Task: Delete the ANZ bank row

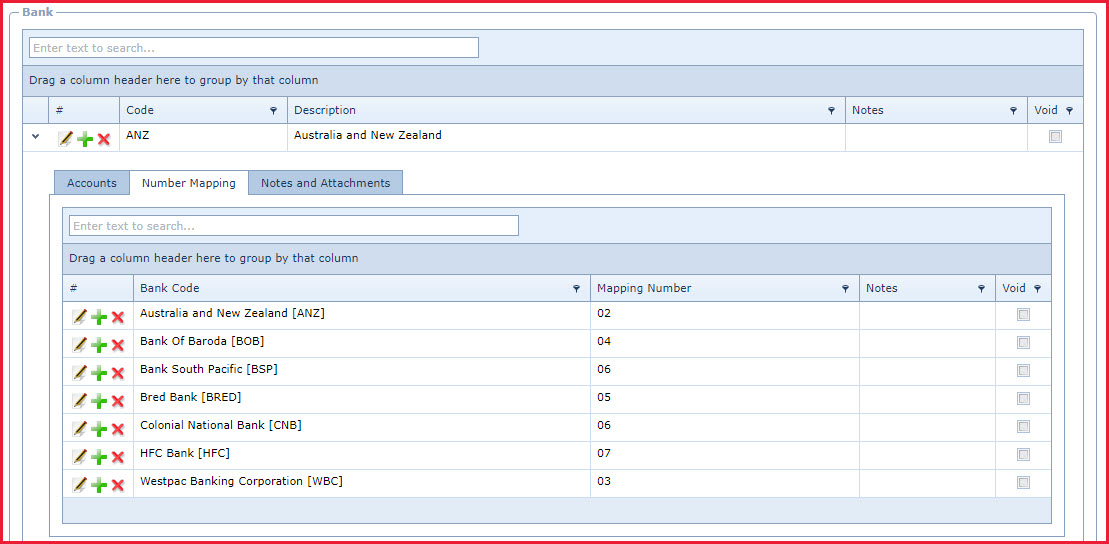Action: (x=104, y=139)
